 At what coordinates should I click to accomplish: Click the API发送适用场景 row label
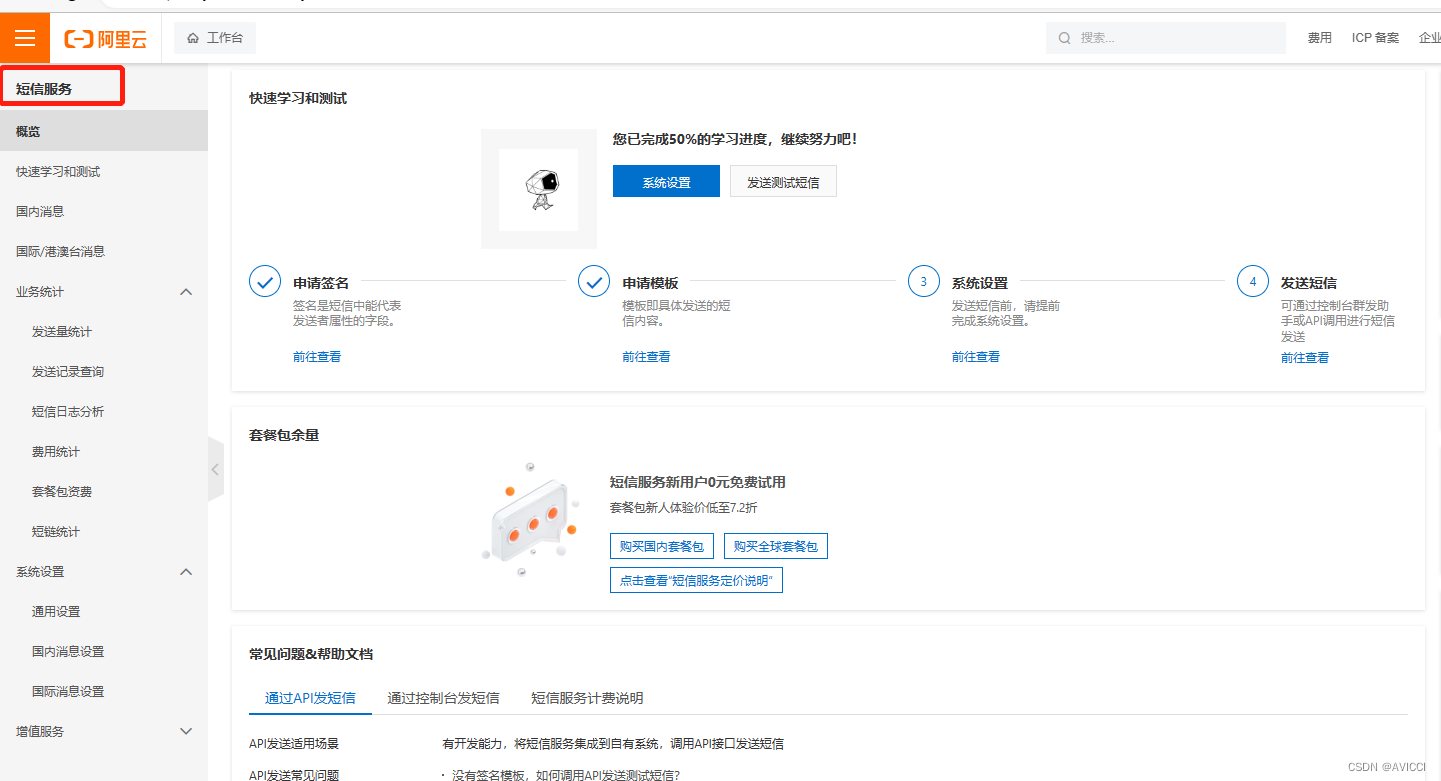click(x=294, y=744)
